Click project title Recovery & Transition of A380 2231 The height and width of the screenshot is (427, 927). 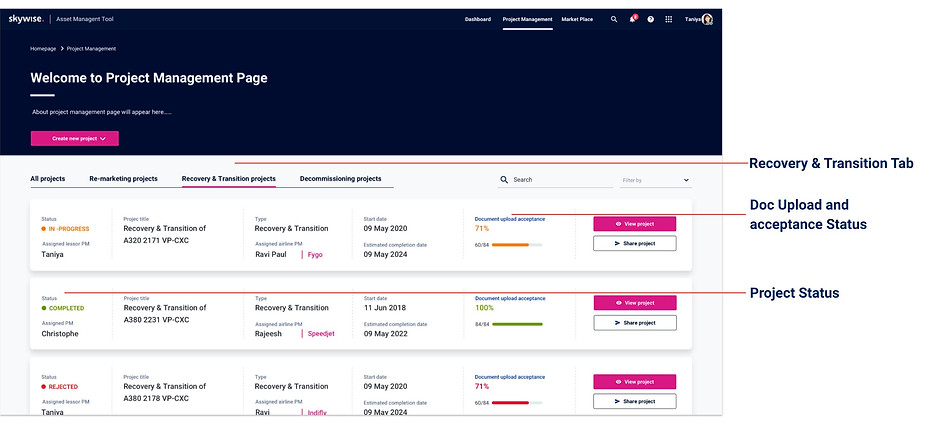click(x=164, y=313)
